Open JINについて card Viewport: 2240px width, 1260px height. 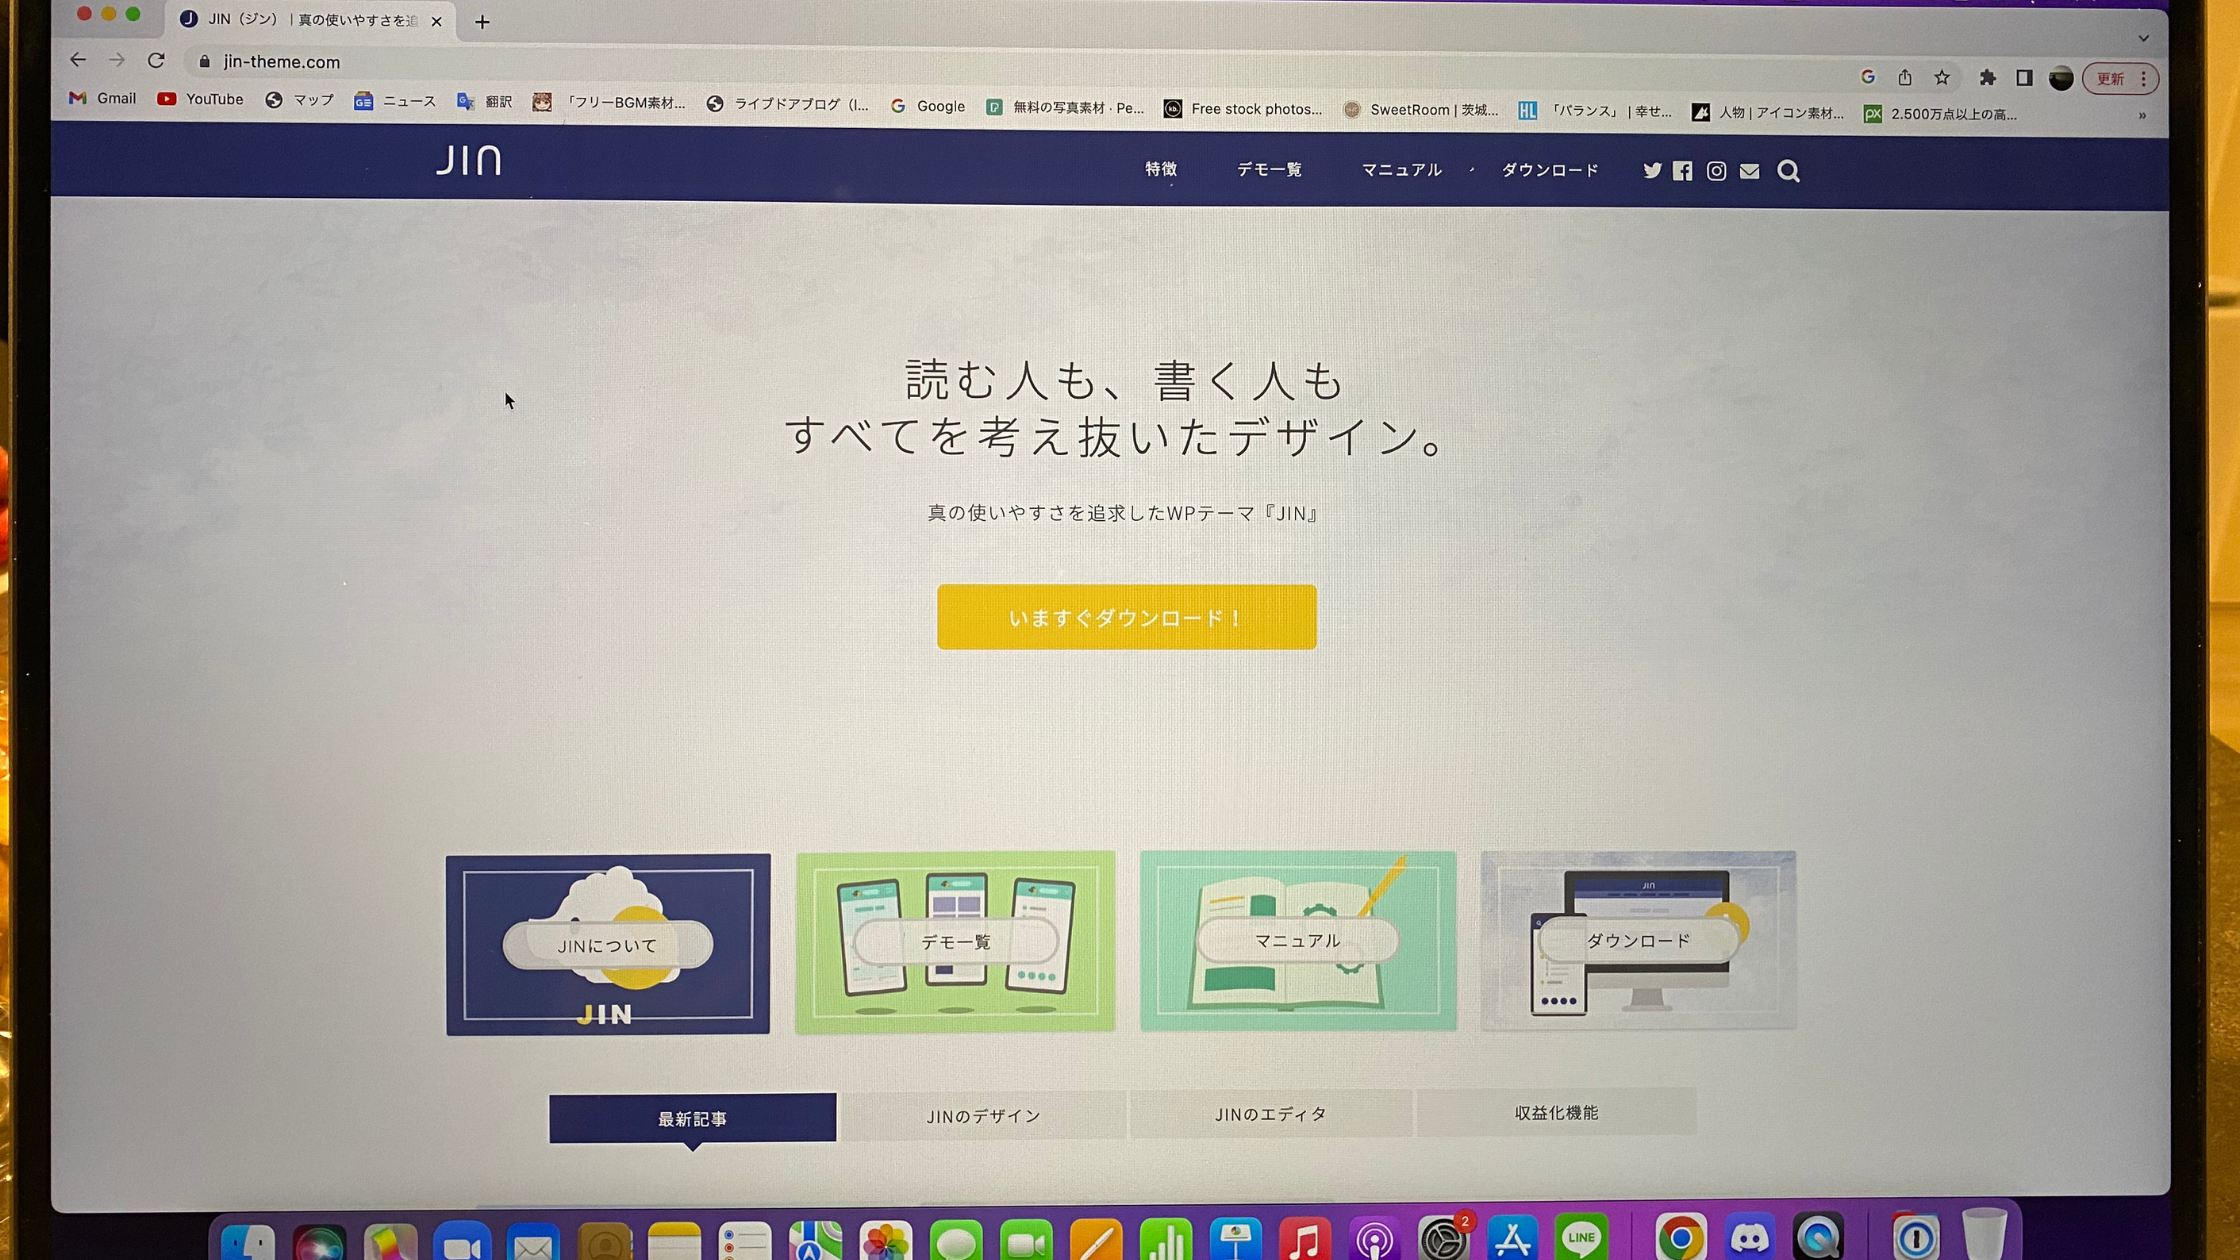[x=608, y=944]
